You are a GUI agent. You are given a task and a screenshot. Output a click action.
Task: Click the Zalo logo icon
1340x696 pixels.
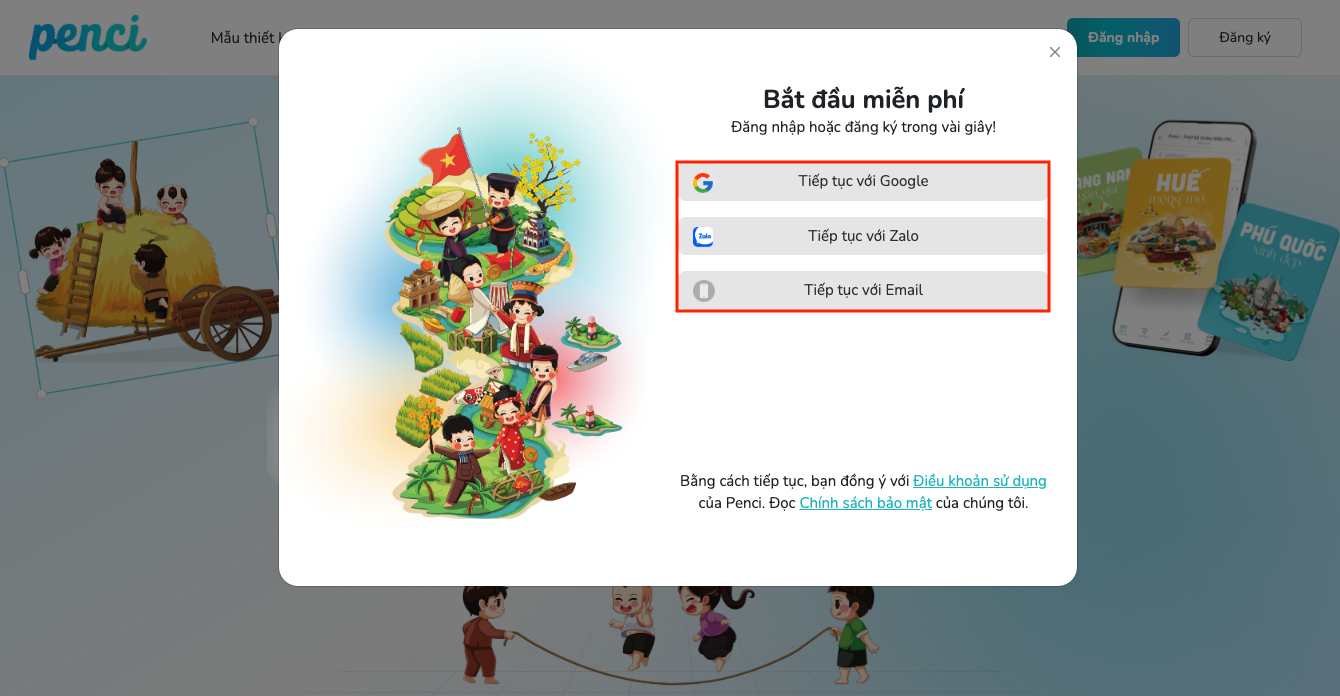pyautogui.click(x=703, y=237)
